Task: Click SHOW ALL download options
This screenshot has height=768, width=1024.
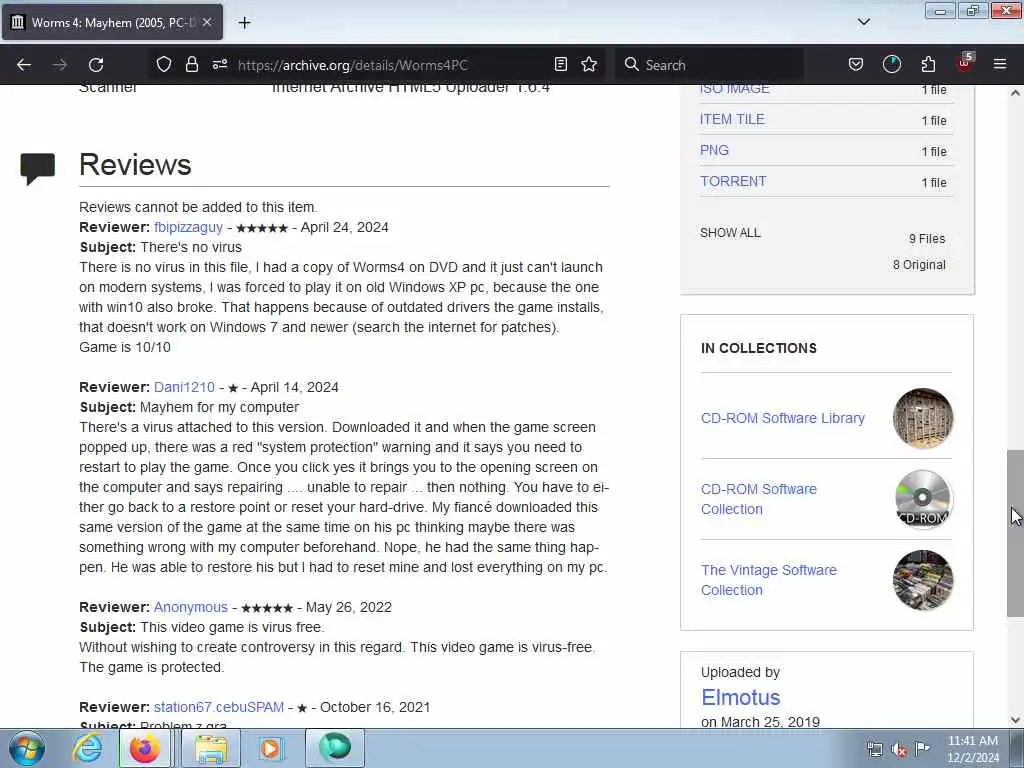Action: [730, 232]
